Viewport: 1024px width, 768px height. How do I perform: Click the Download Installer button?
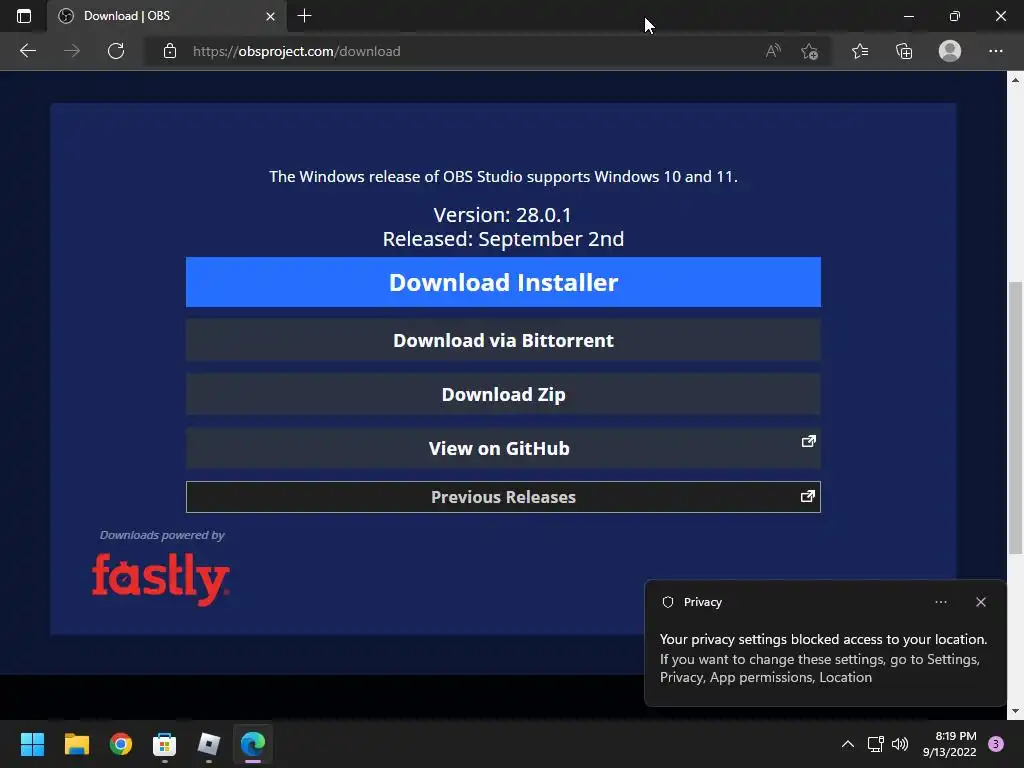point(503,282)
